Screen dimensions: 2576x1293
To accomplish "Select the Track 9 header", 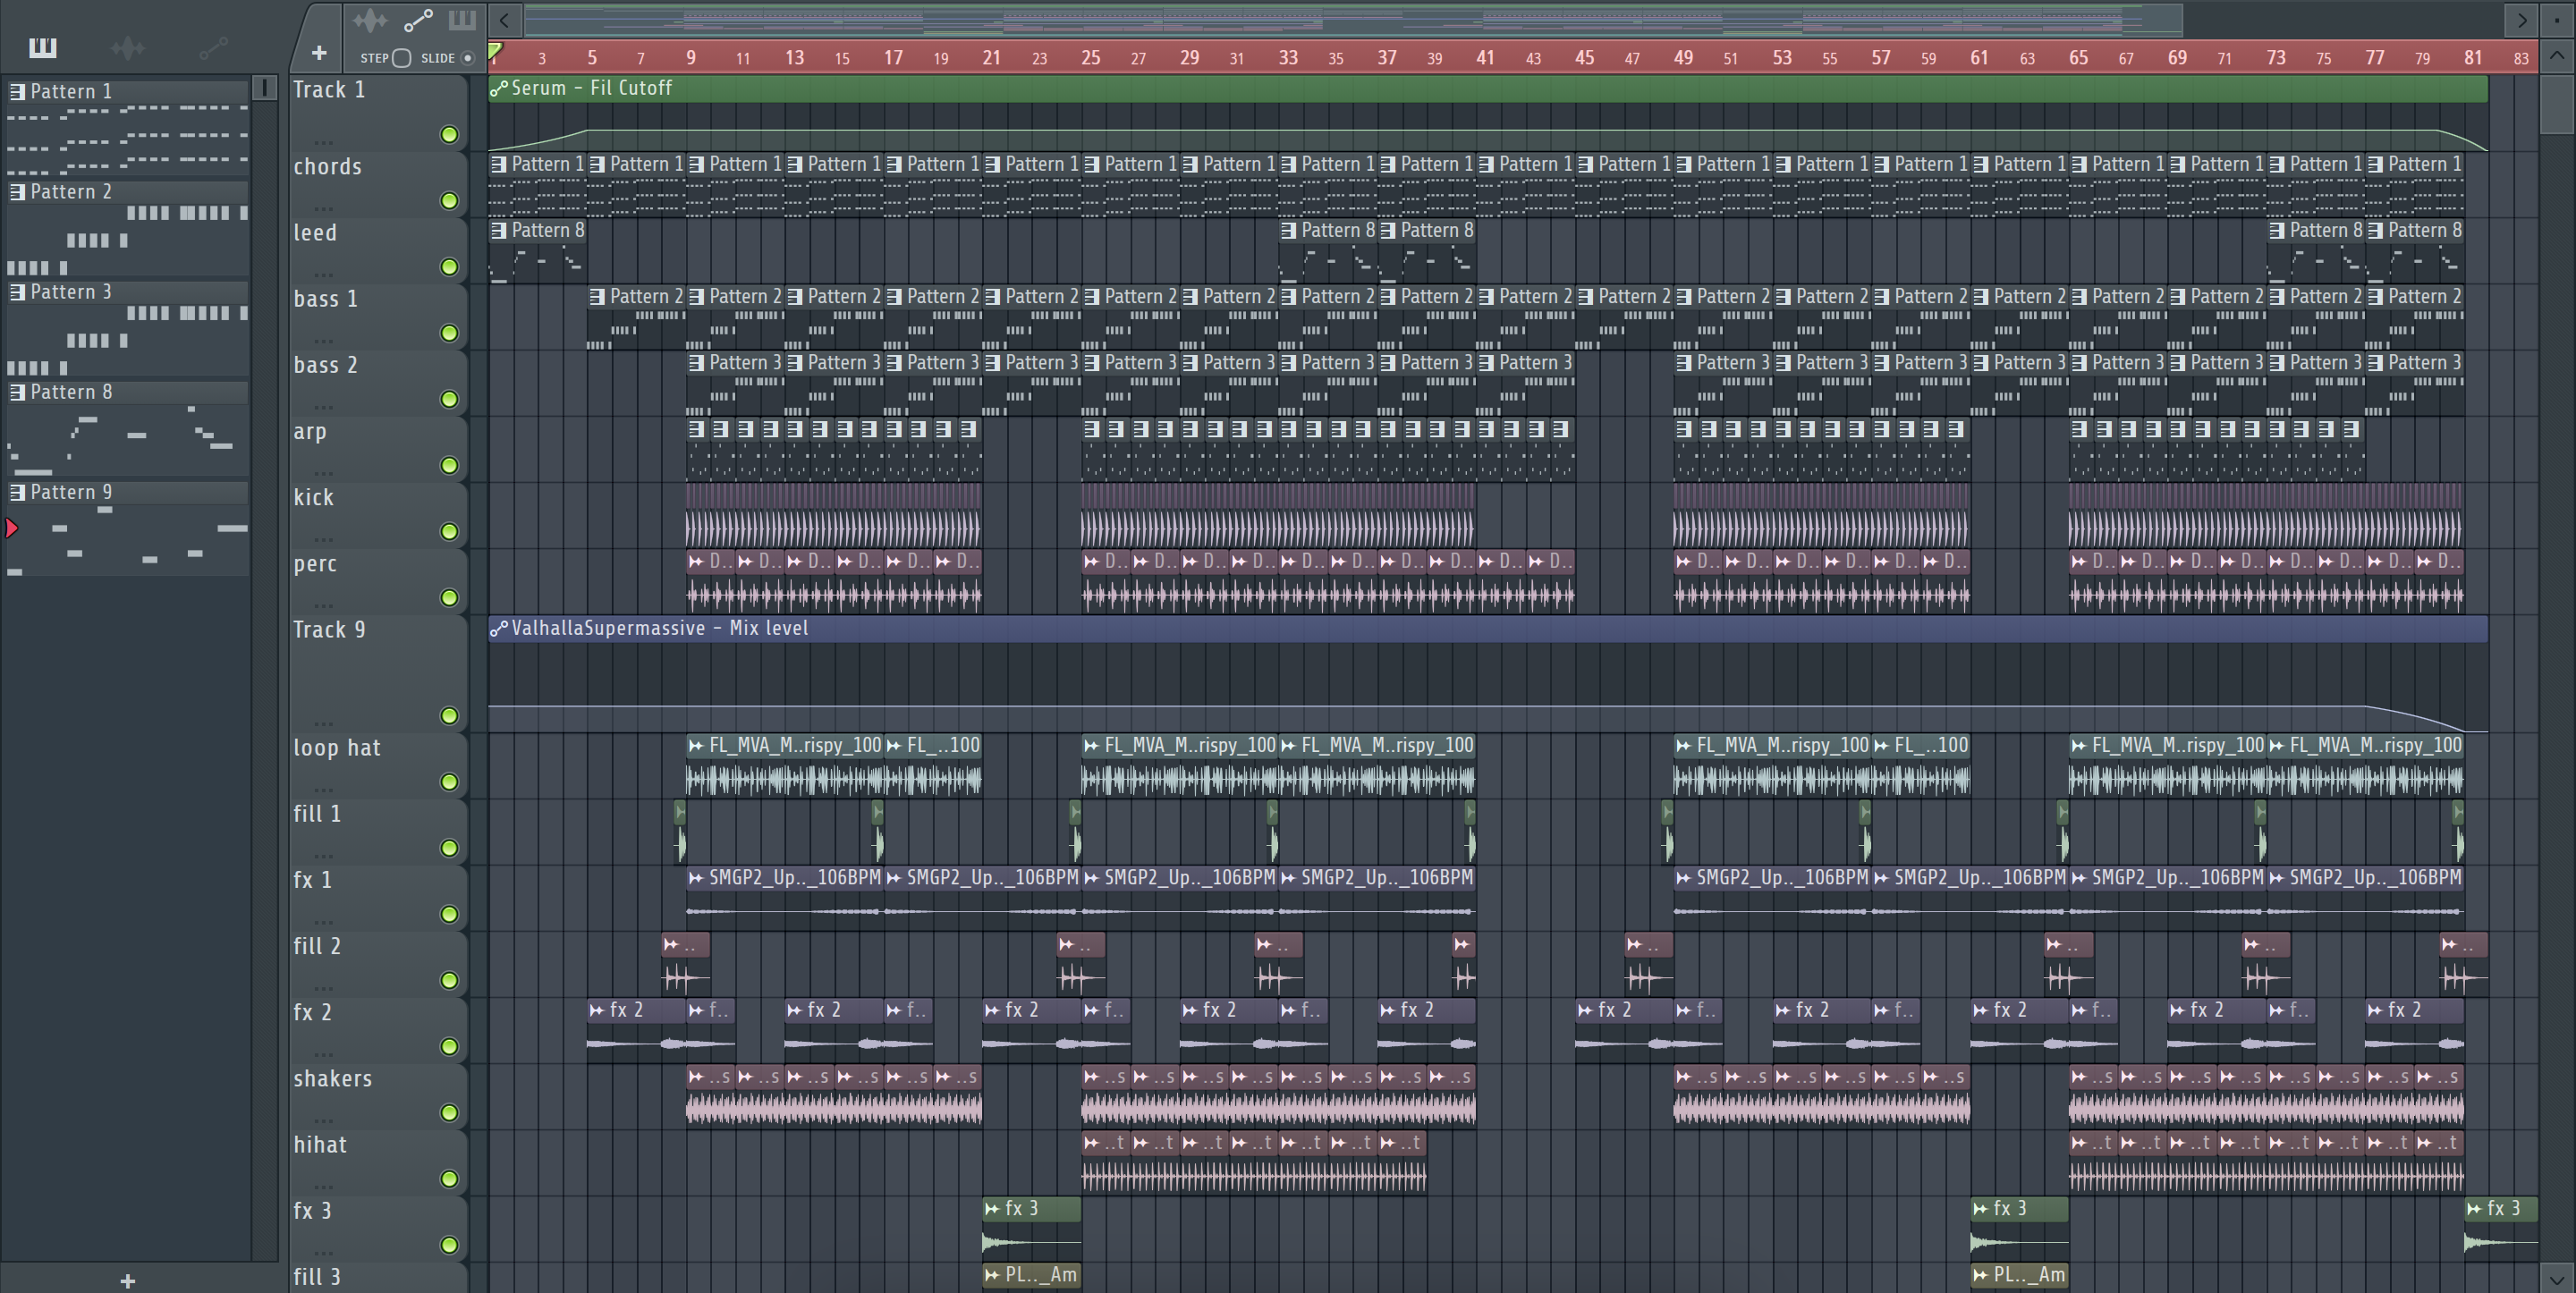I will (378, 672).
